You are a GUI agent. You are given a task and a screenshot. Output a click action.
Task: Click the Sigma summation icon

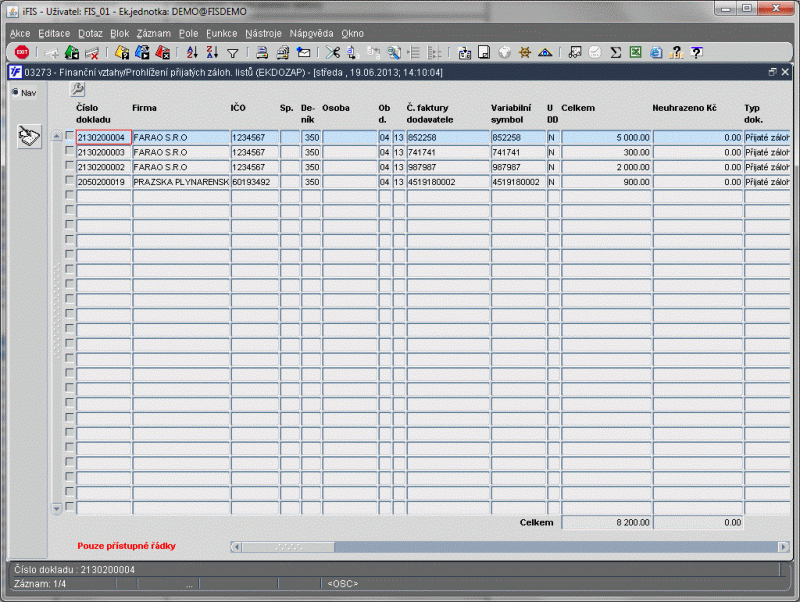tap(616, 52)
